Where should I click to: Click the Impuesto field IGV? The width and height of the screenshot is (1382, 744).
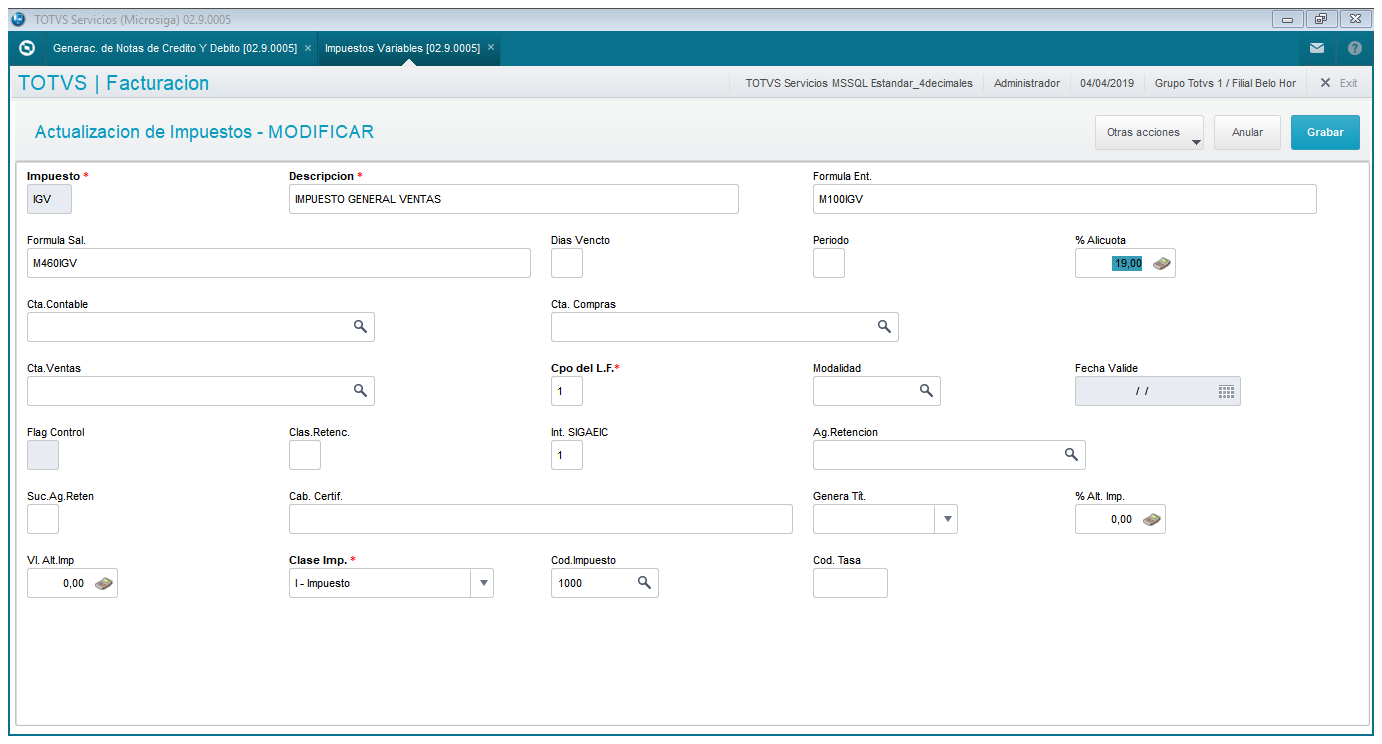tap(49, 199)
